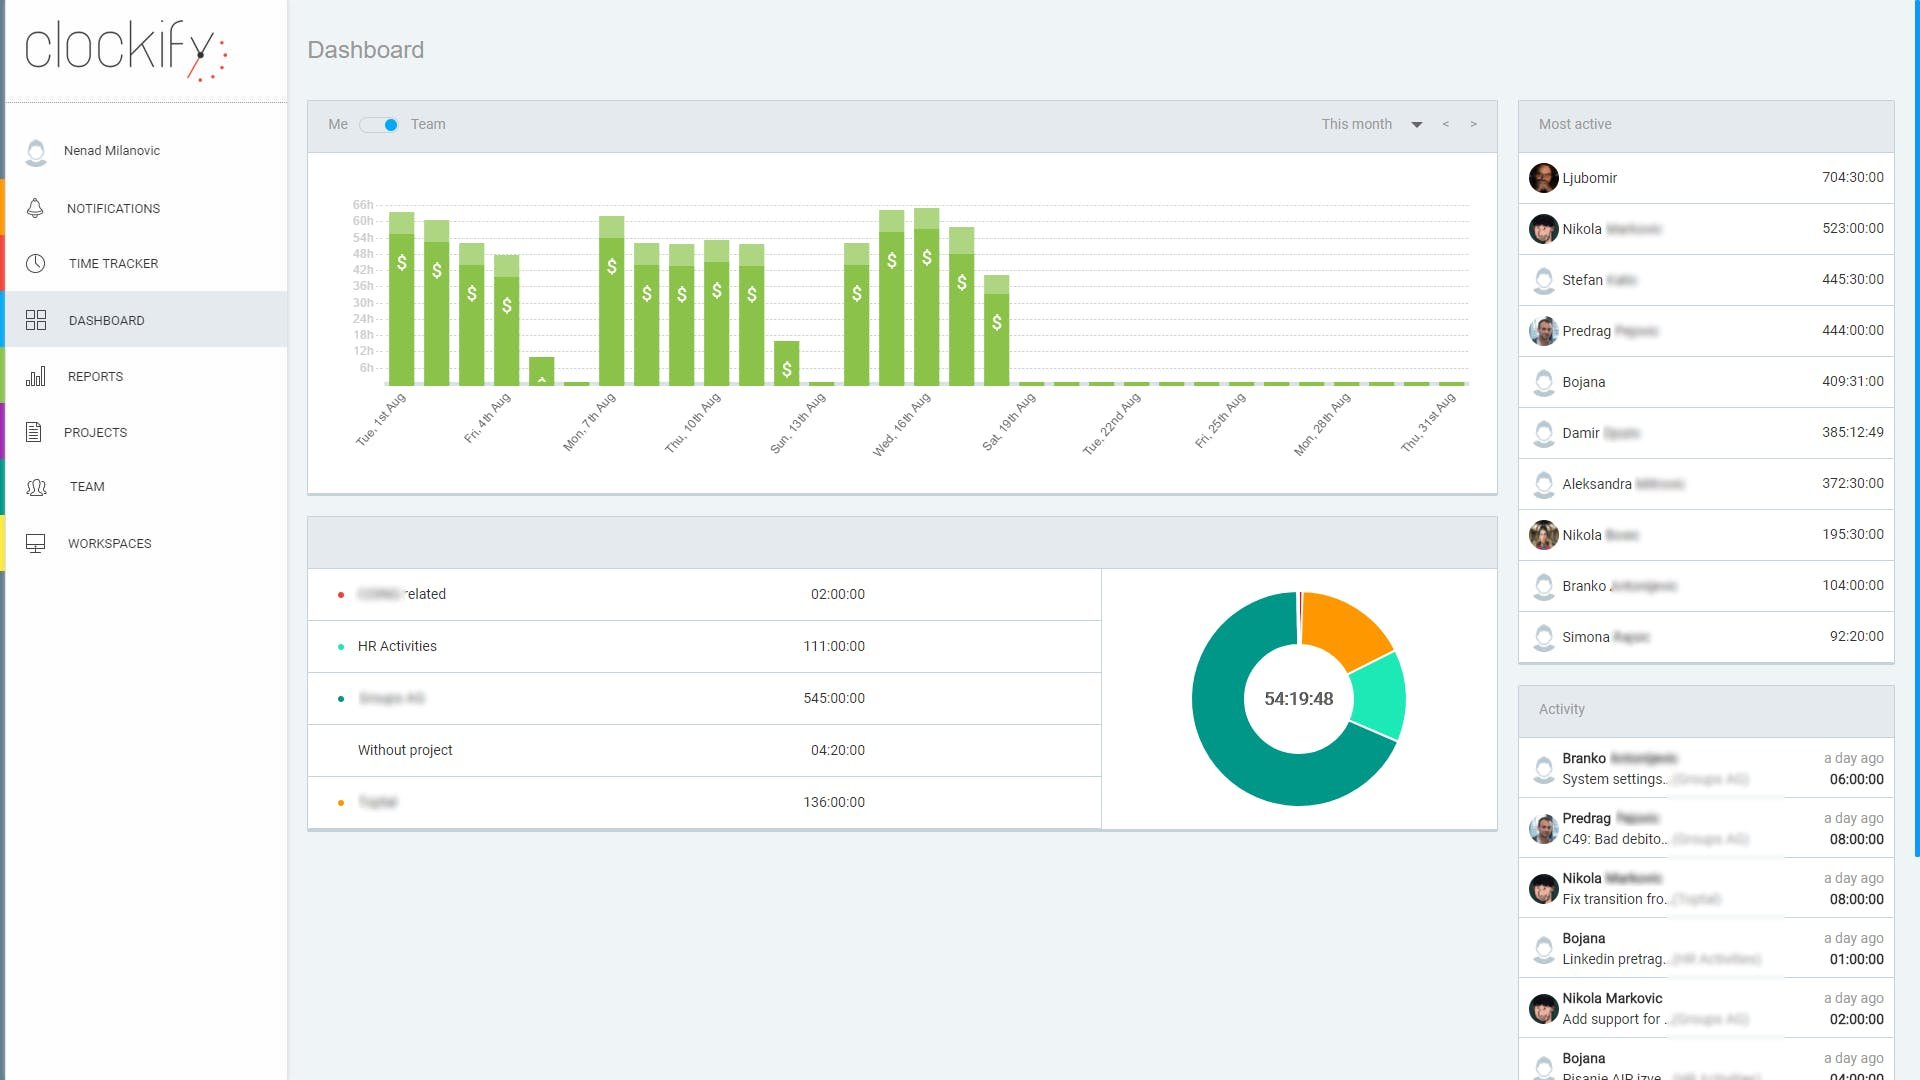Click Simona's avatar in Most active

coord(1543,637)
